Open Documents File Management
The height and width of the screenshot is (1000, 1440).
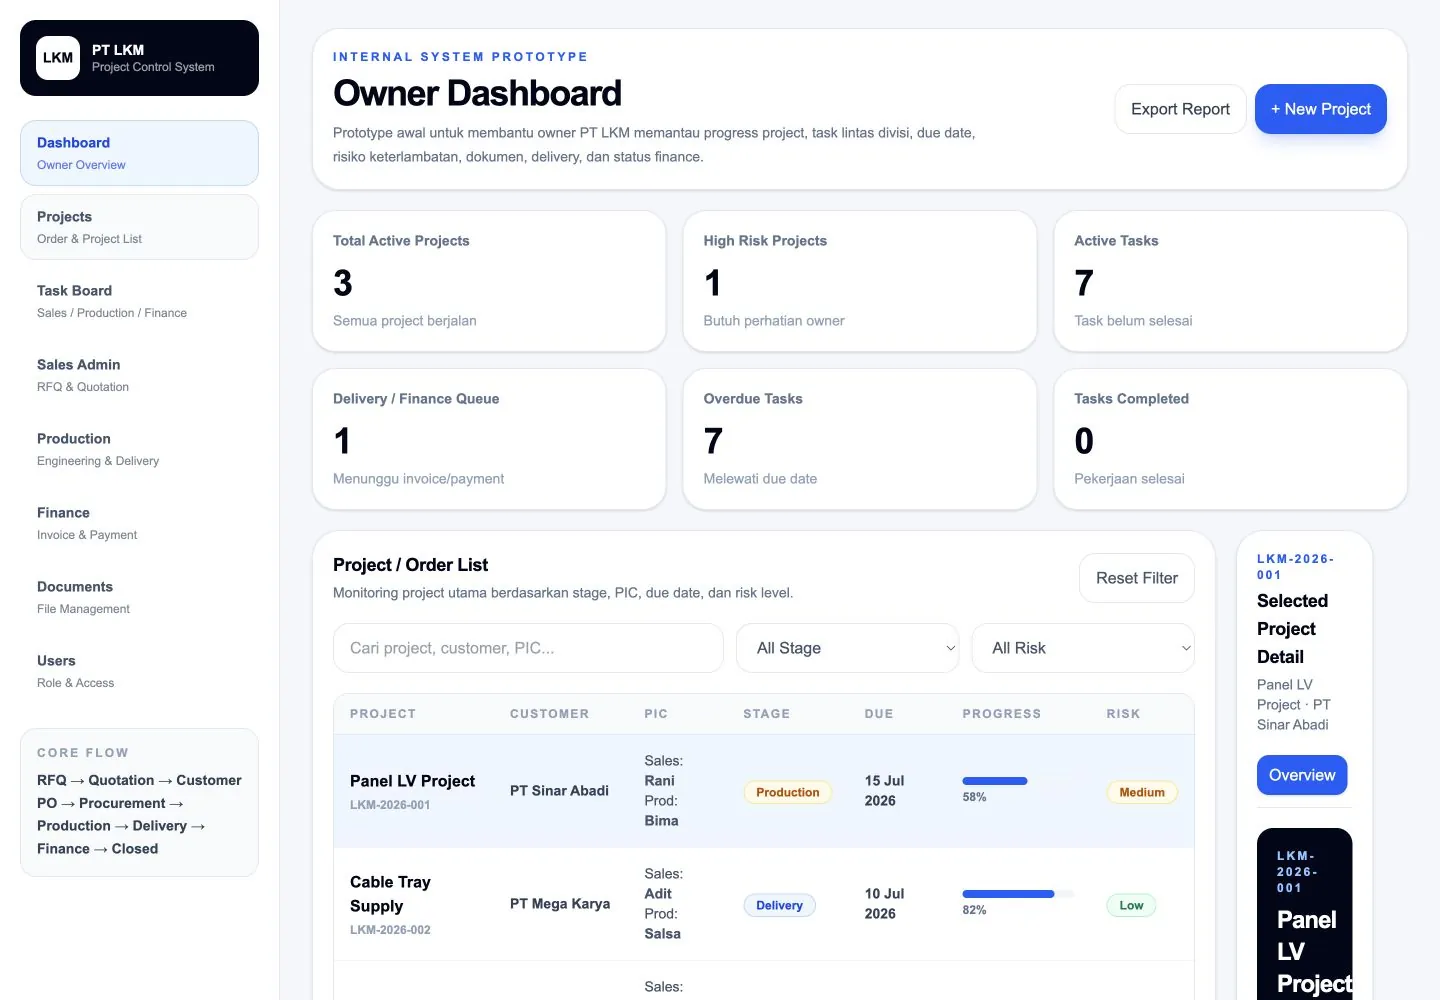click(139, 597)
